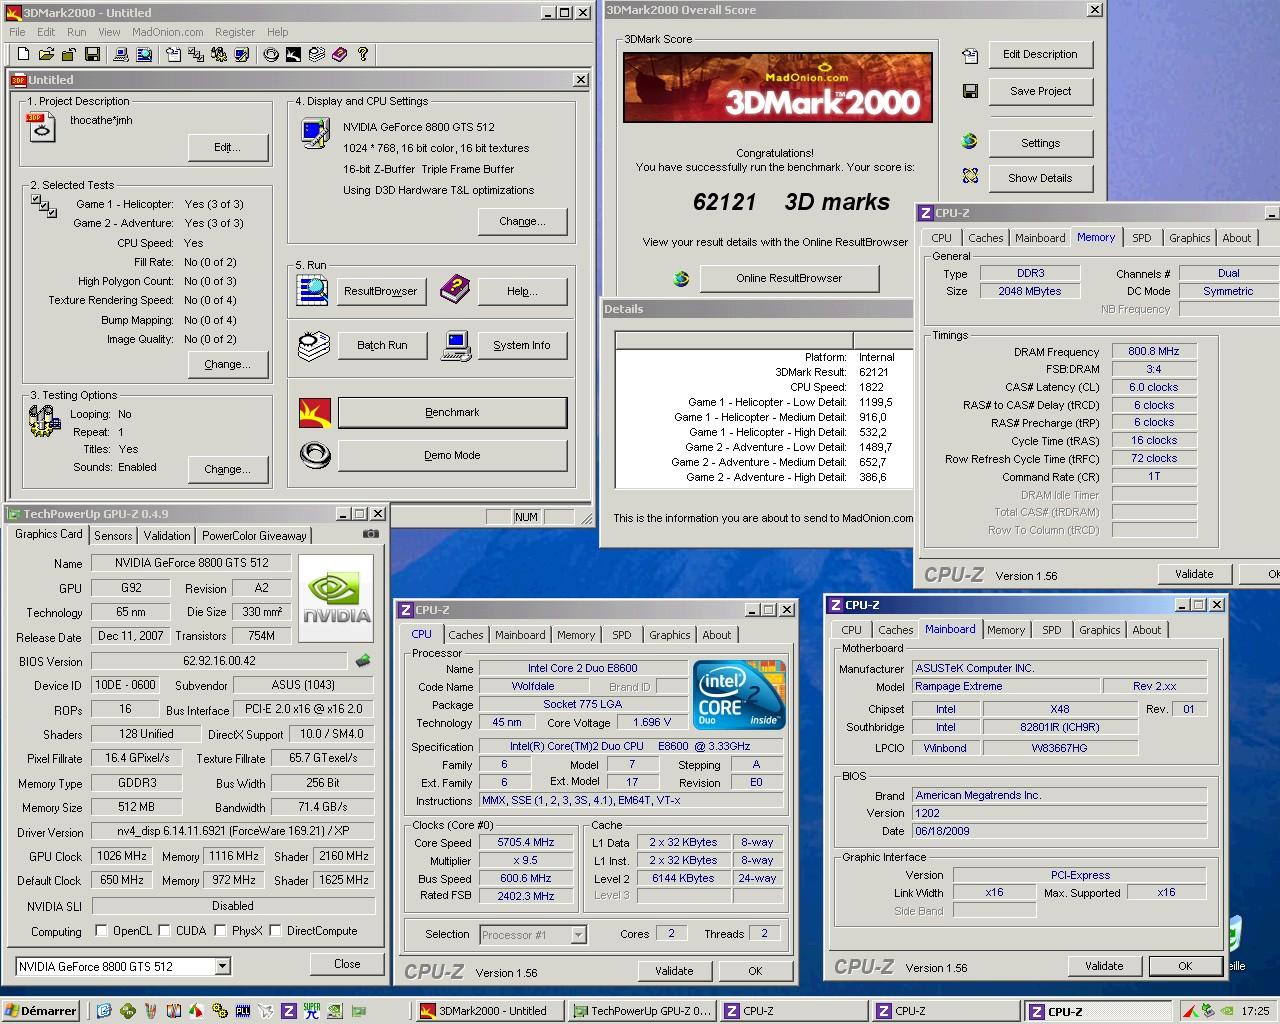Viewport: 1280px width, 1024px height.
Task: Open the Run menu in 3DMark2000
Action: coord(76,32)
